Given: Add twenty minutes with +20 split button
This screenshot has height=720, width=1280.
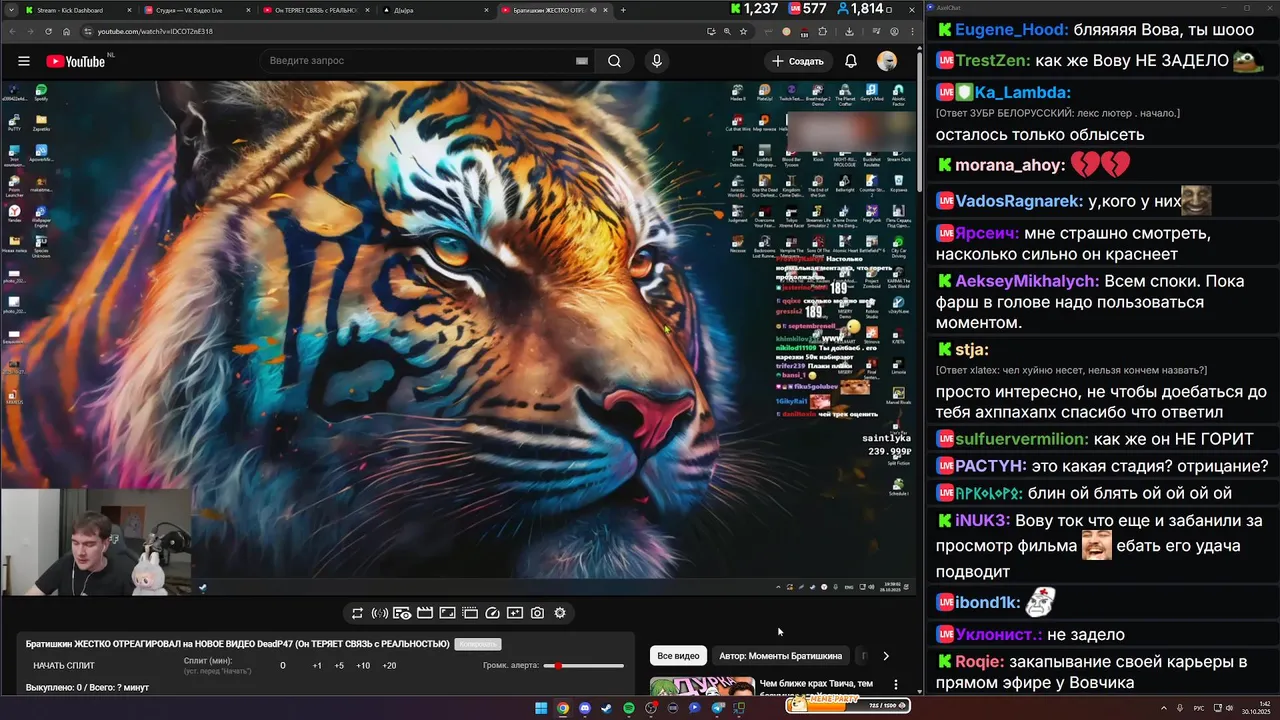Looking at the screenshot, I should click(389, 666).
